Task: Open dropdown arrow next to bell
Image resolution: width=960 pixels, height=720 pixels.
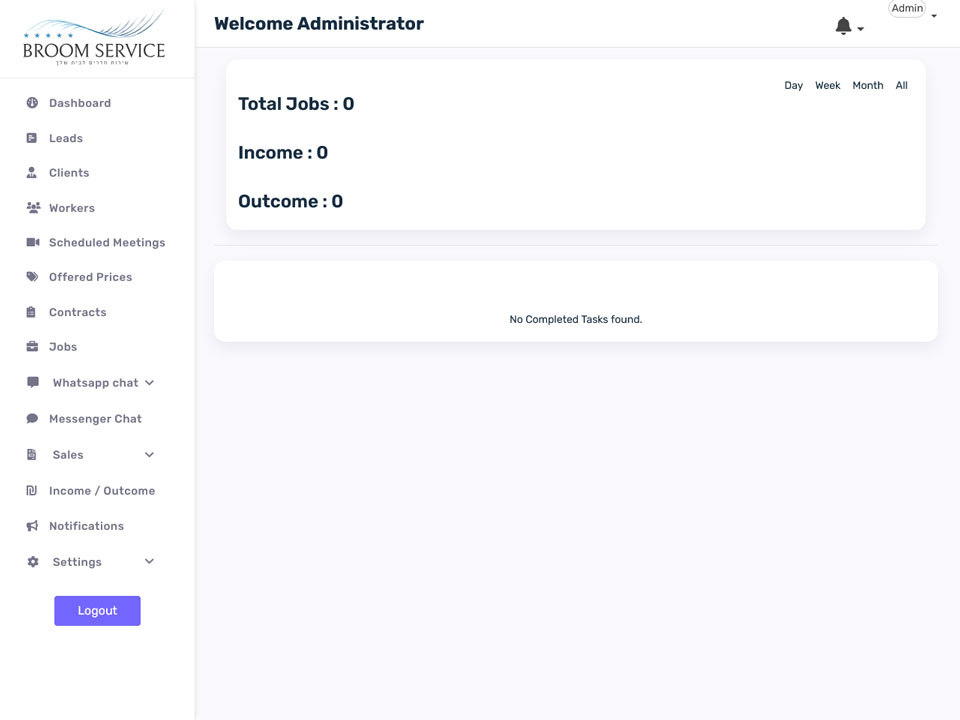Action: (860, 29)
